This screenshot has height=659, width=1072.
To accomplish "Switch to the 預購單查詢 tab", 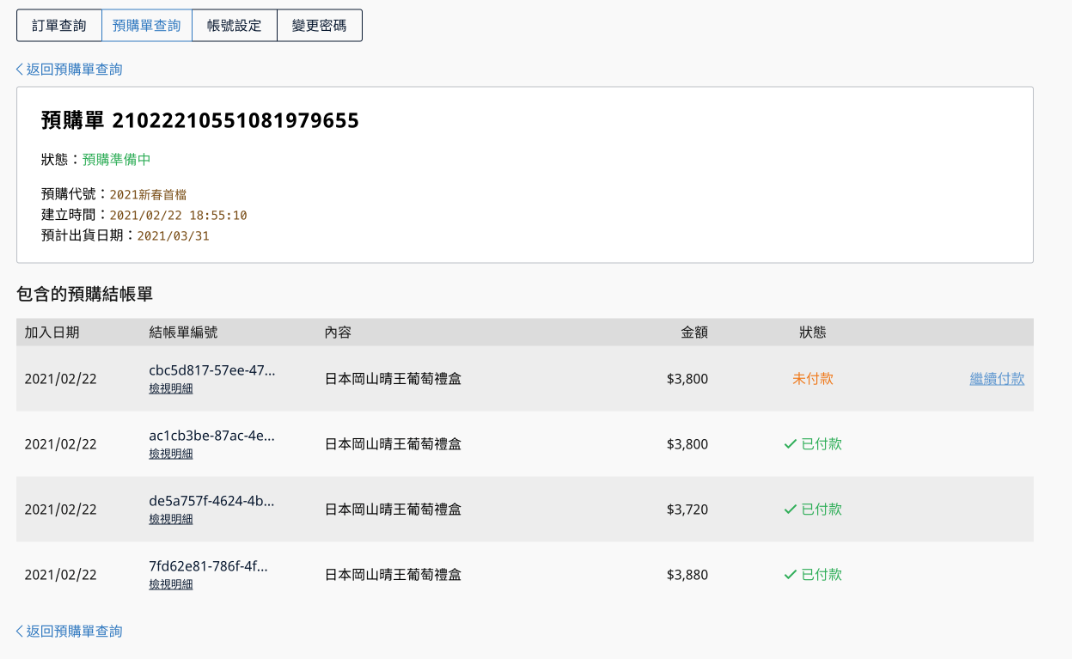I will coord(147,26).
